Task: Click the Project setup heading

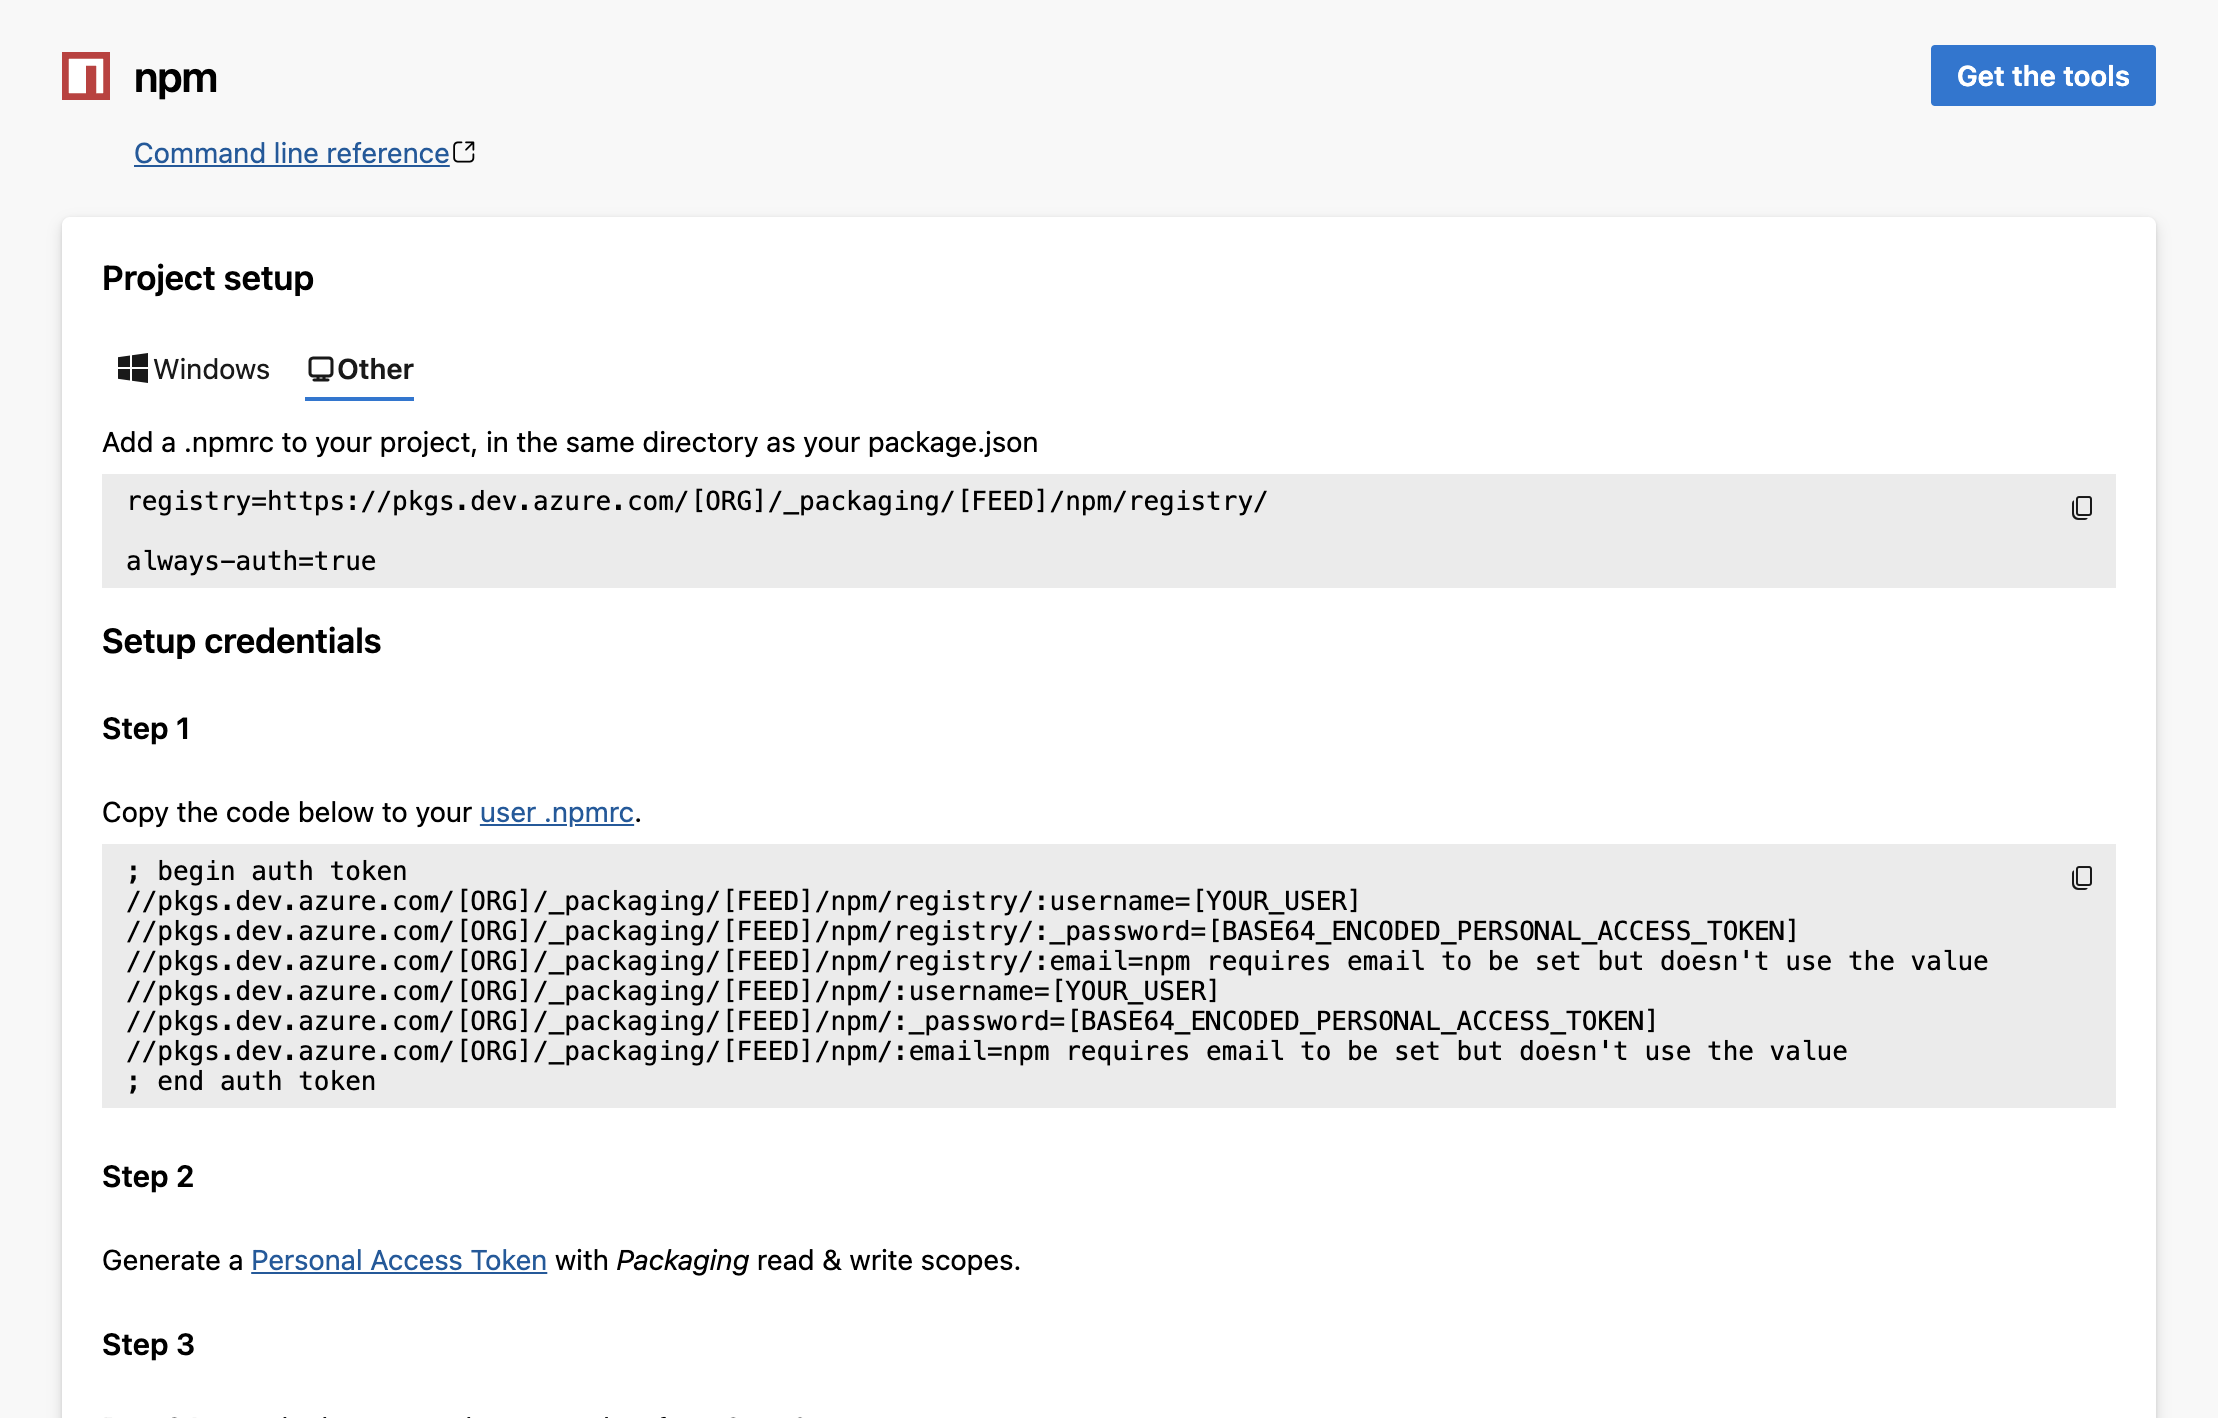Action: (208, 278)
